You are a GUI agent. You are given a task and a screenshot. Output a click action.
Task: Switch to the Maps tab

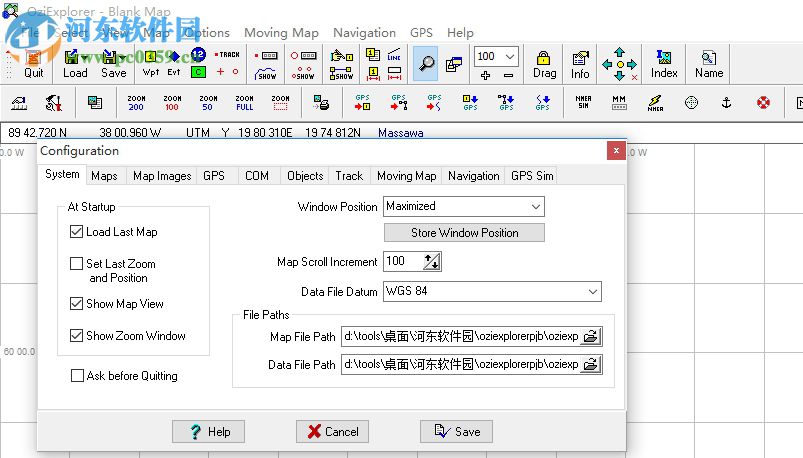coord(104,176)
